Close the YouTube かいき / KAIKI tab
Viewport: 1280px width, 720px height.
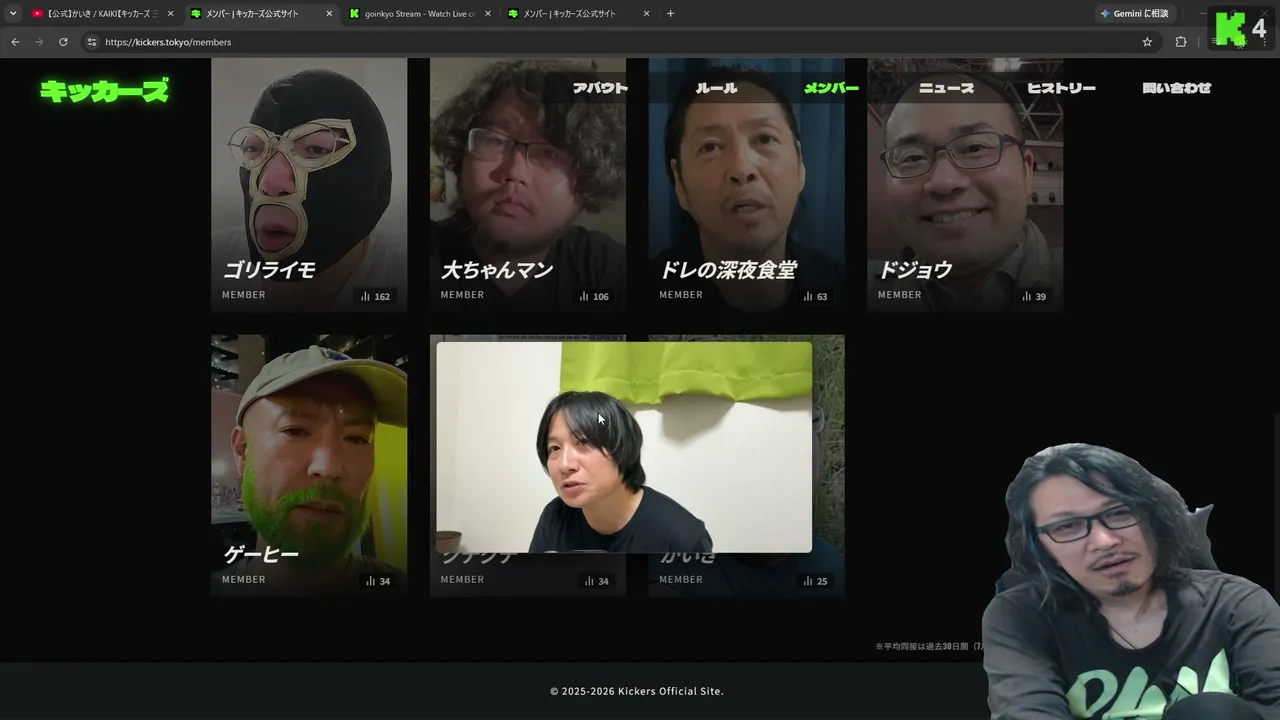pos(170,14)
